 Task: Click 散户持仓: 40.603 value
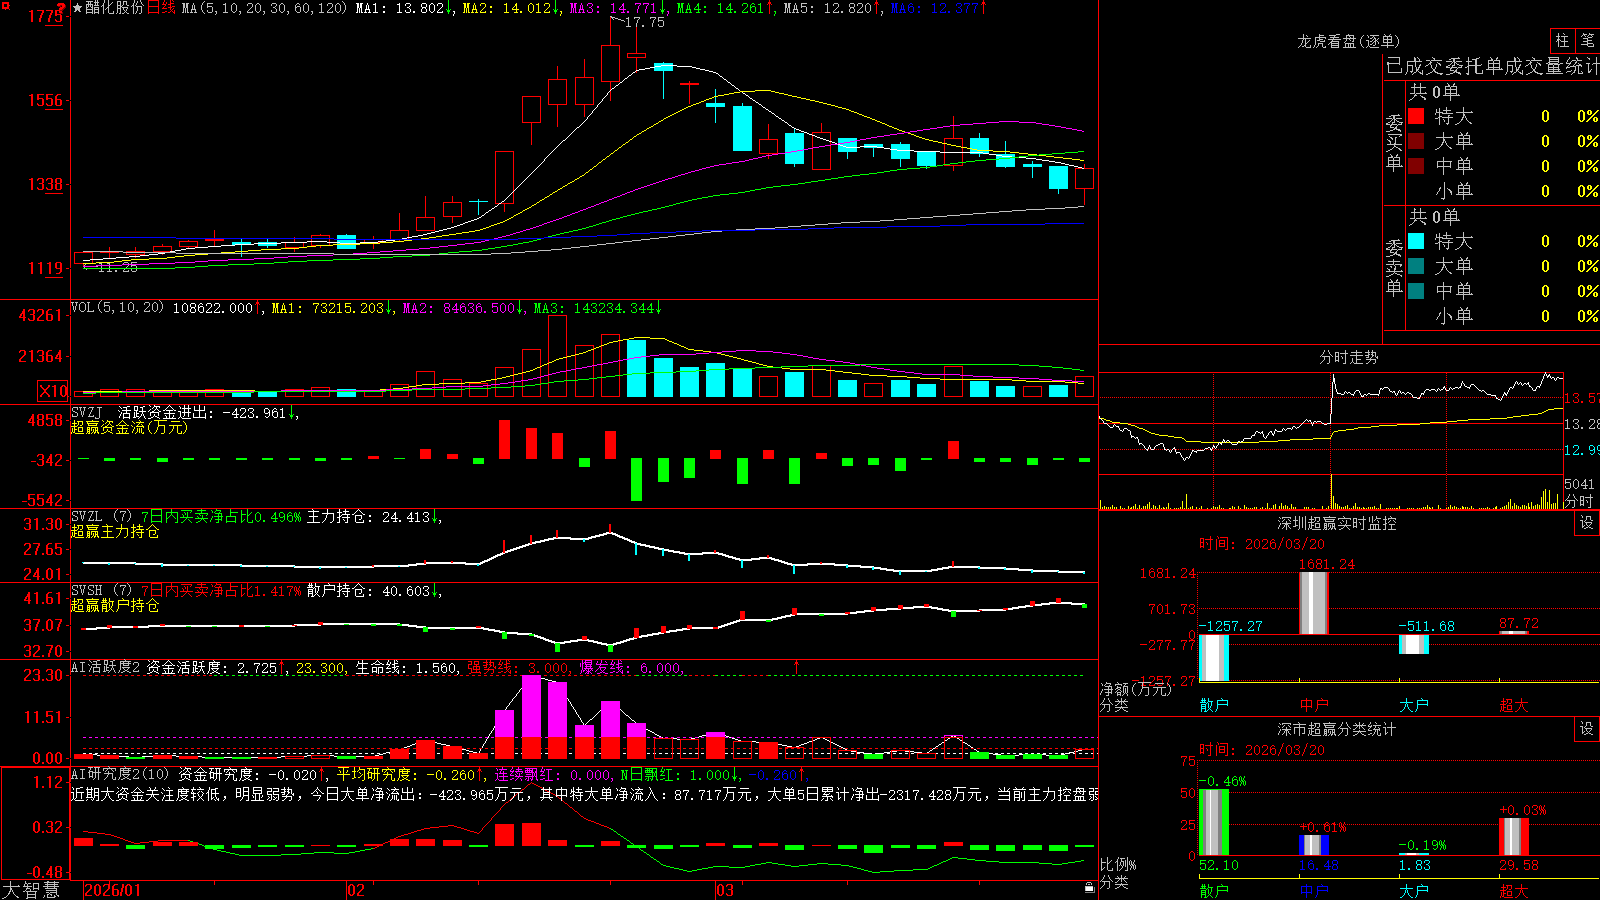374,591
